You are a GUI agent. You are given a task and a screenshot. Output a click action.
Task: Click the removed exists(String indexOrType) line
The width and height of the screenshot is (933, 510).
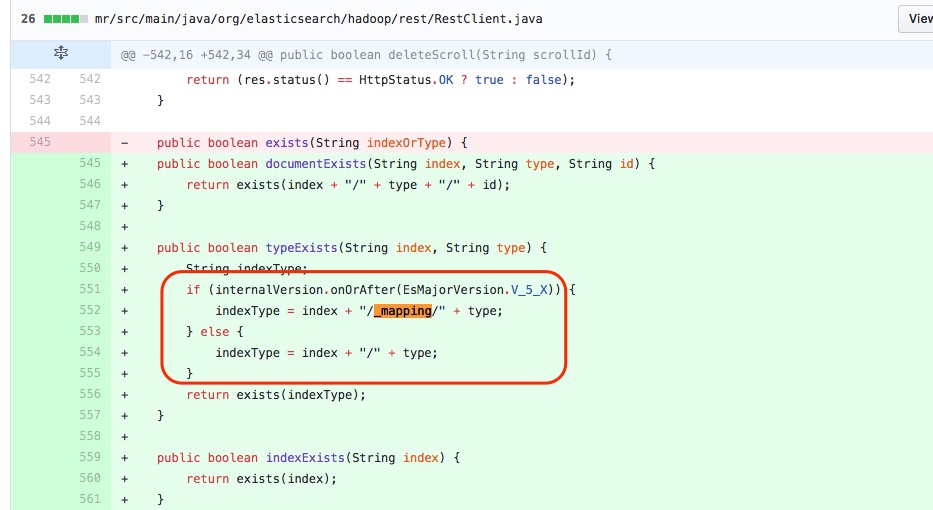coord(312,143)
